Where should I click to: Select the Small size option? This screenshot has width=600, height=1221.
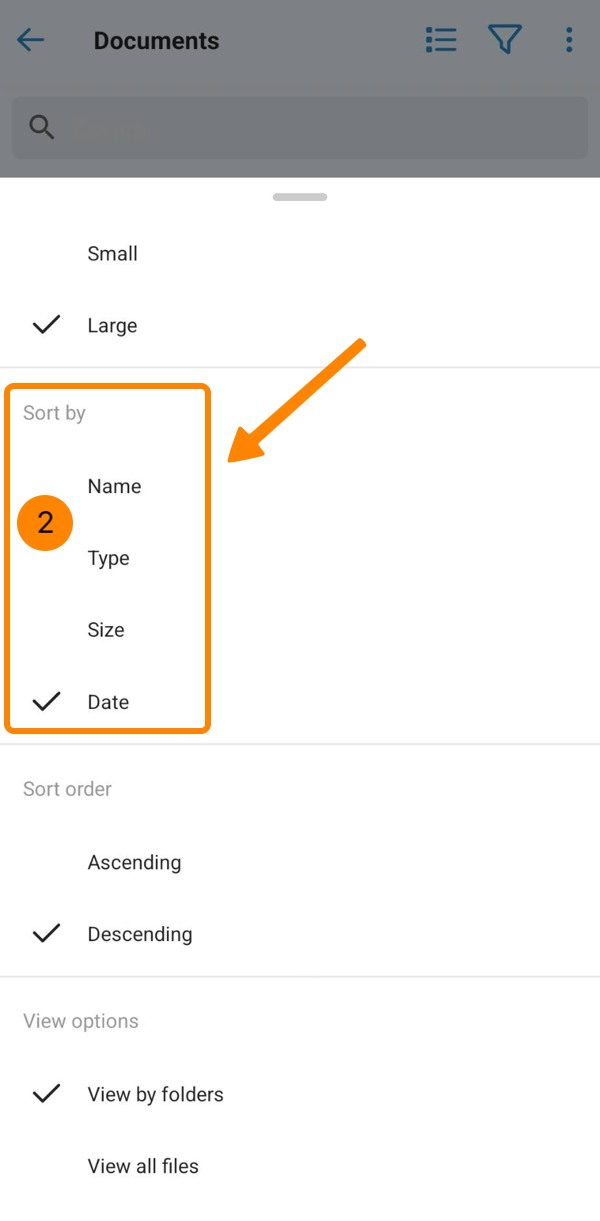[112, 254]
